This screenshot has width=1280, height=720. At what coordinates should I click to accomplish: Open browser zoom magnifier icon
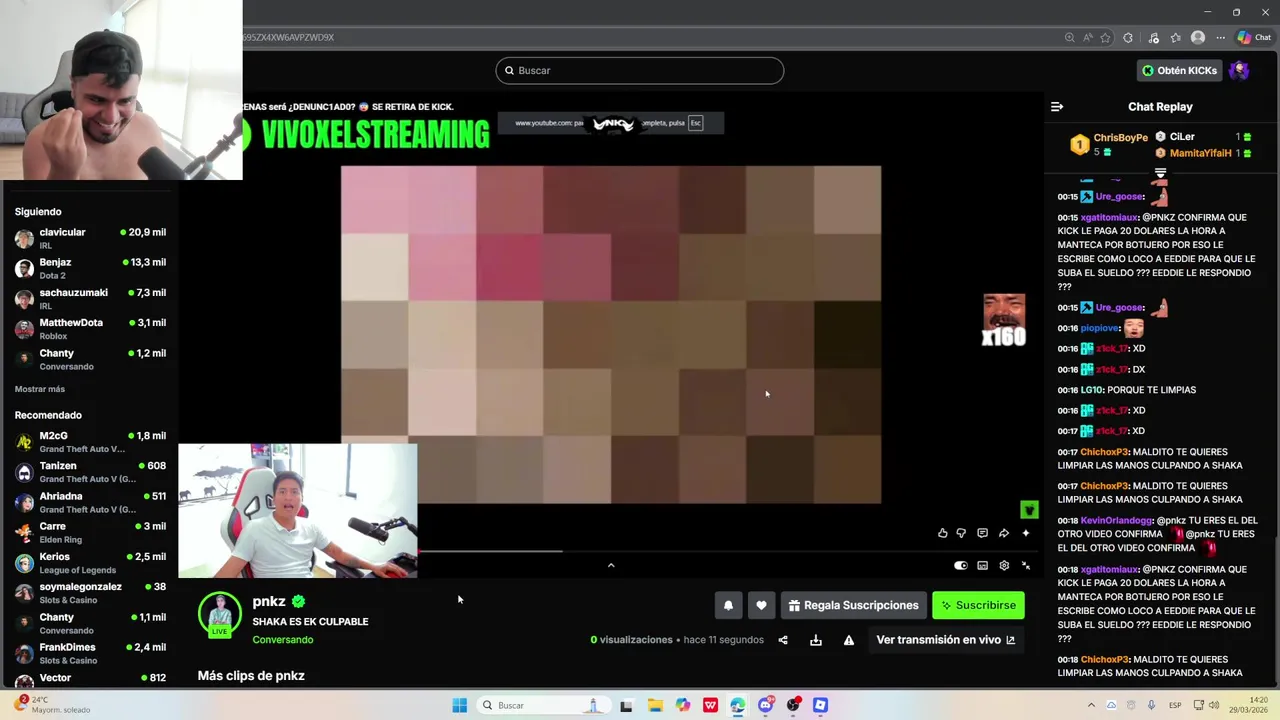coord(1070,38)
